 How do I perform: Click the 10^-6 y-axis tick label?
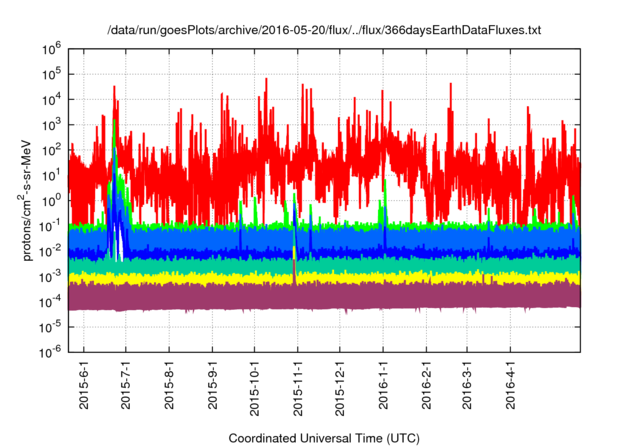(50, 352)
